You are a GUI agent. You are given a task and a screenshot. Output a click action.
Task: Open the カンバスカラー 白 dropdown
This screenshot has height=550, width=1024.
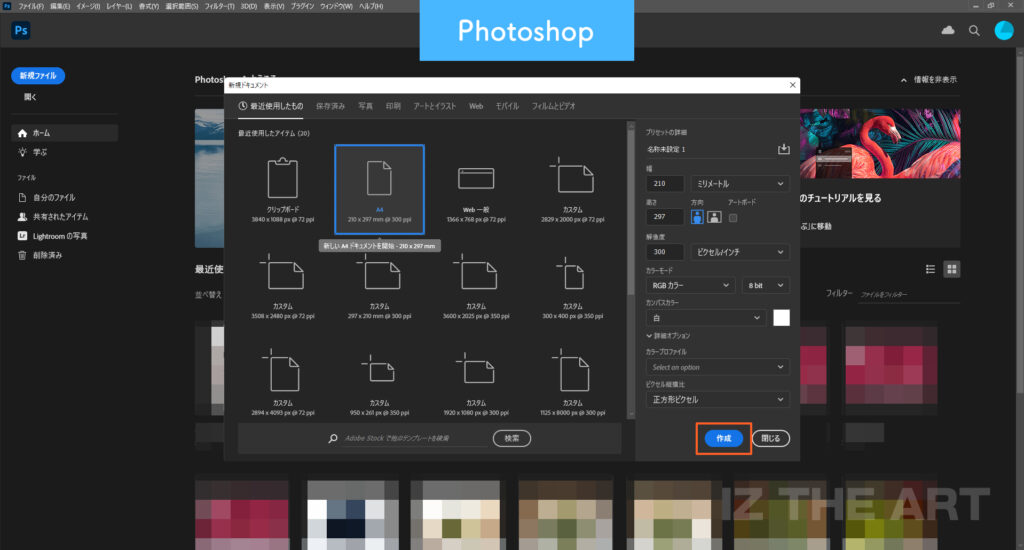pos(707,318)
